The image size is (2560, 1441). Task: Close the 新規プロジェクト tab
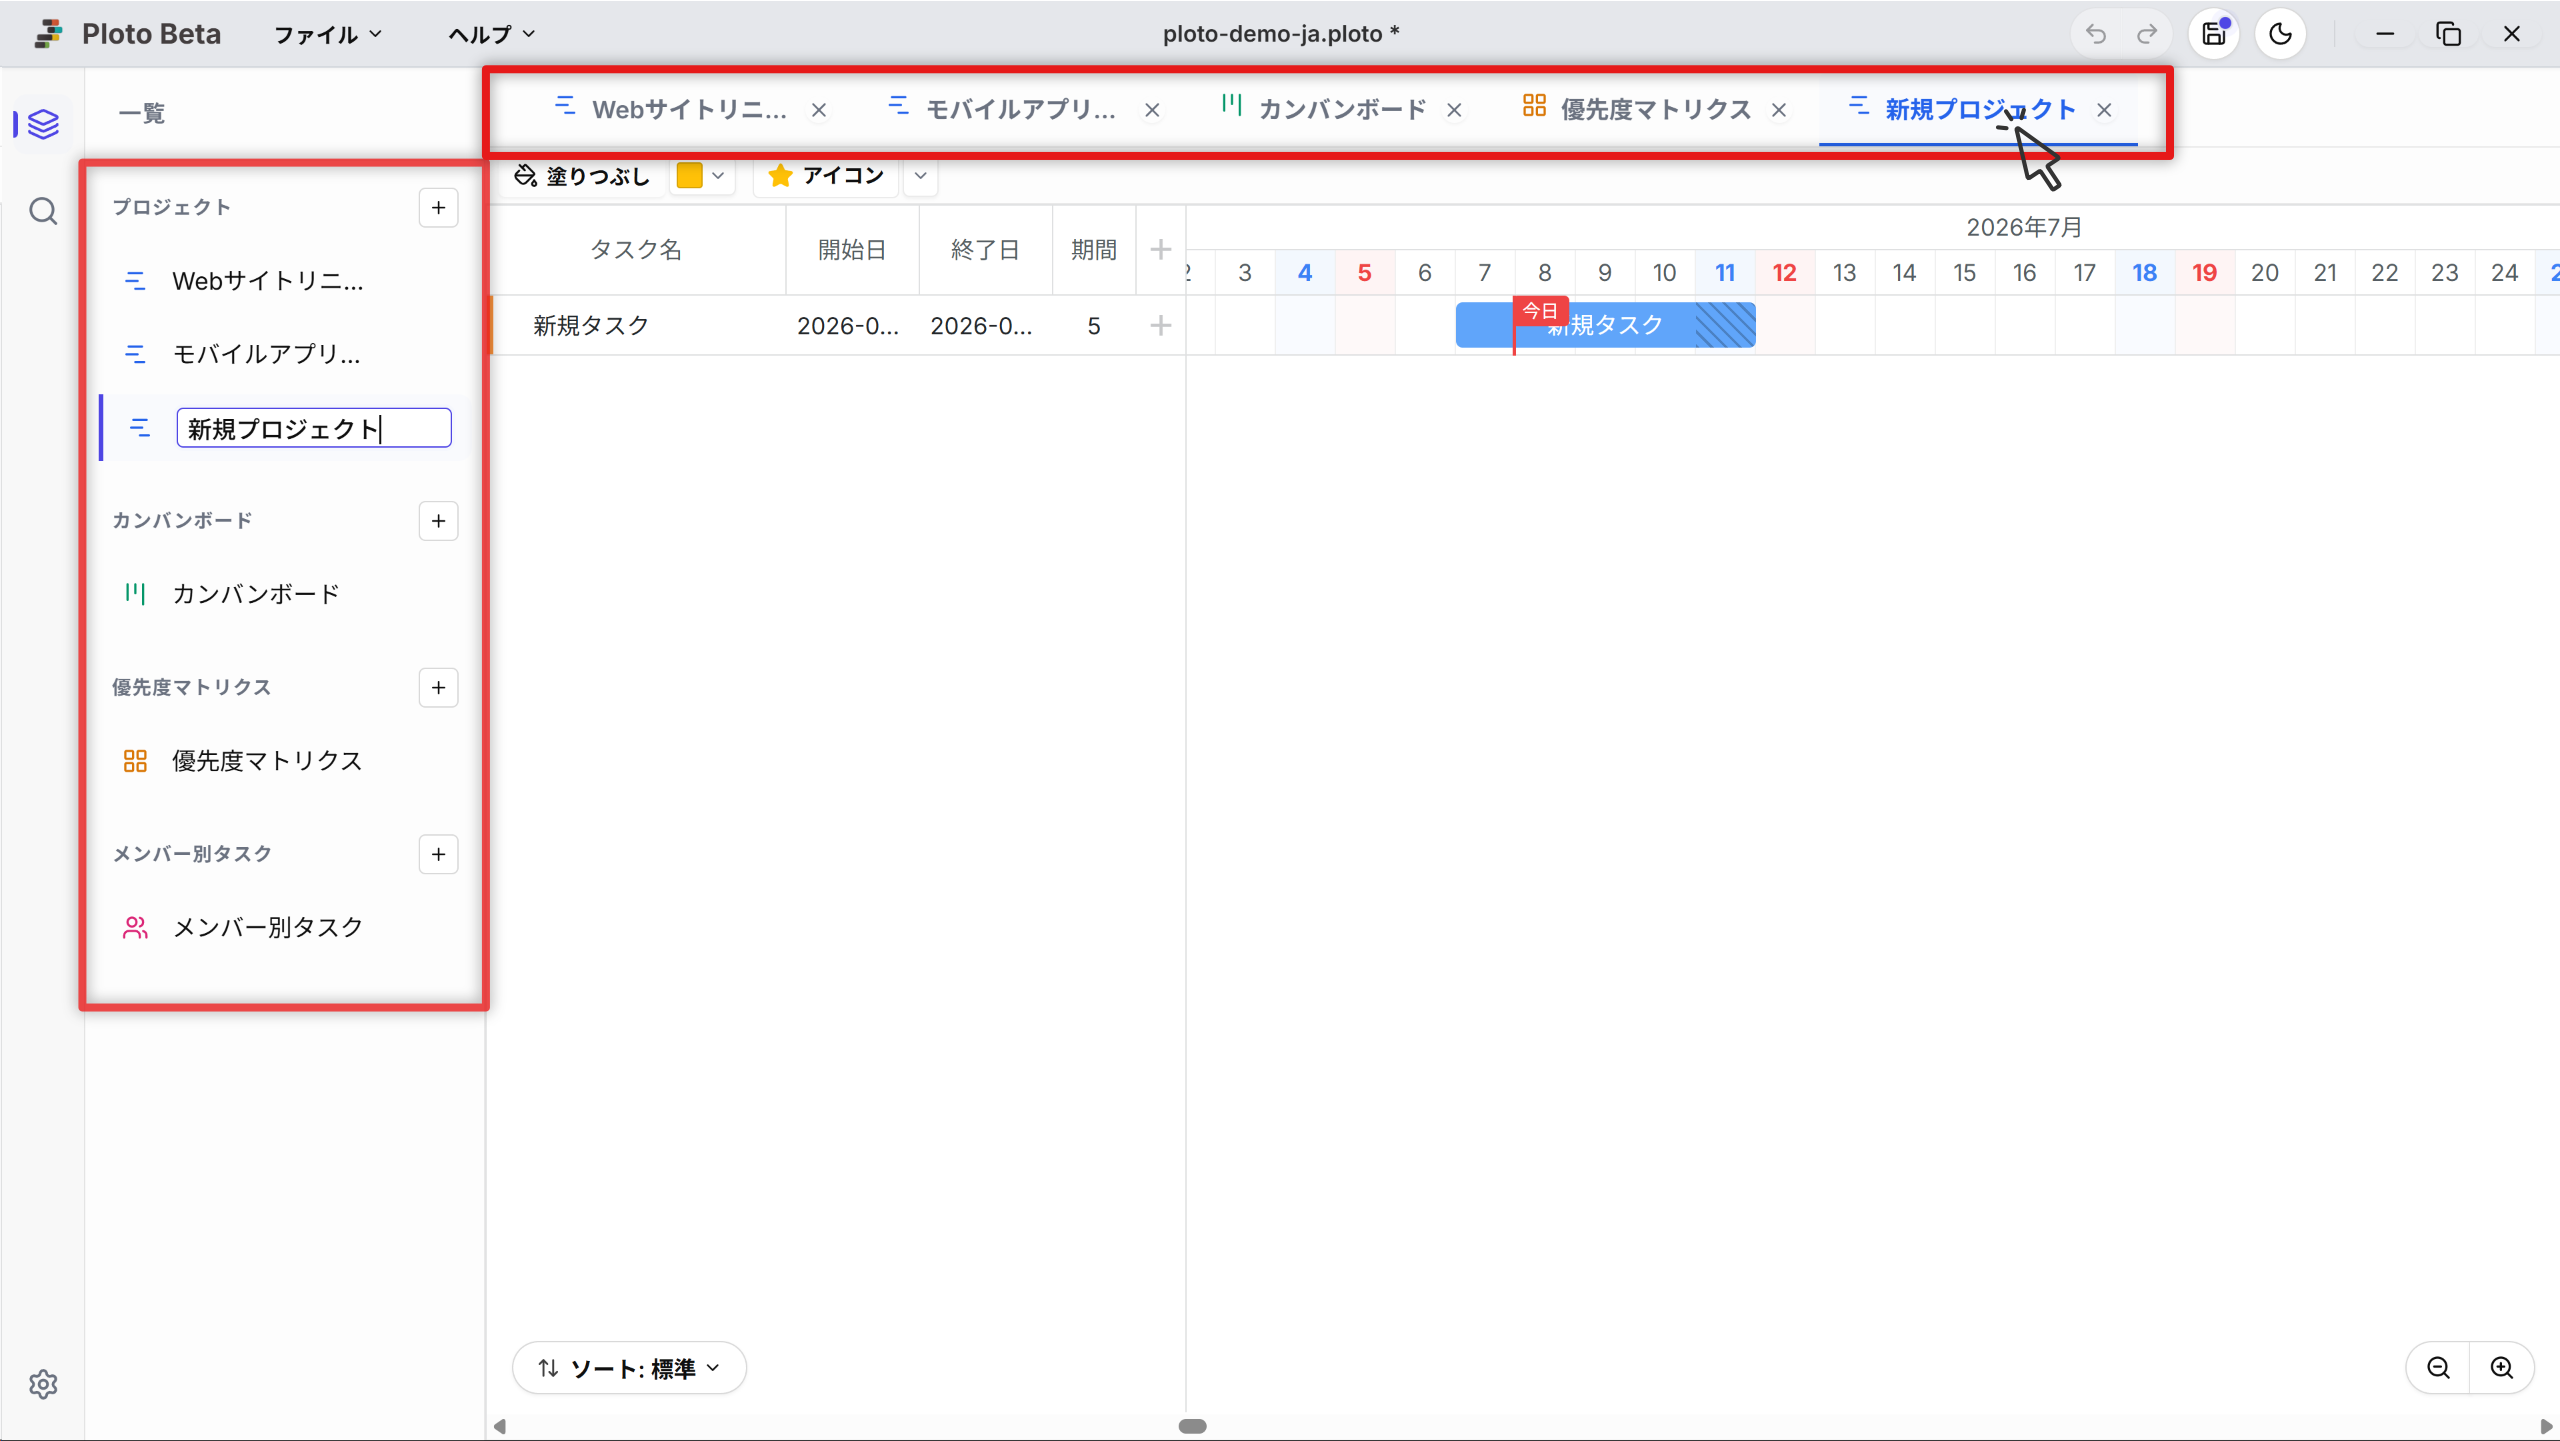tap(2104, 110)
